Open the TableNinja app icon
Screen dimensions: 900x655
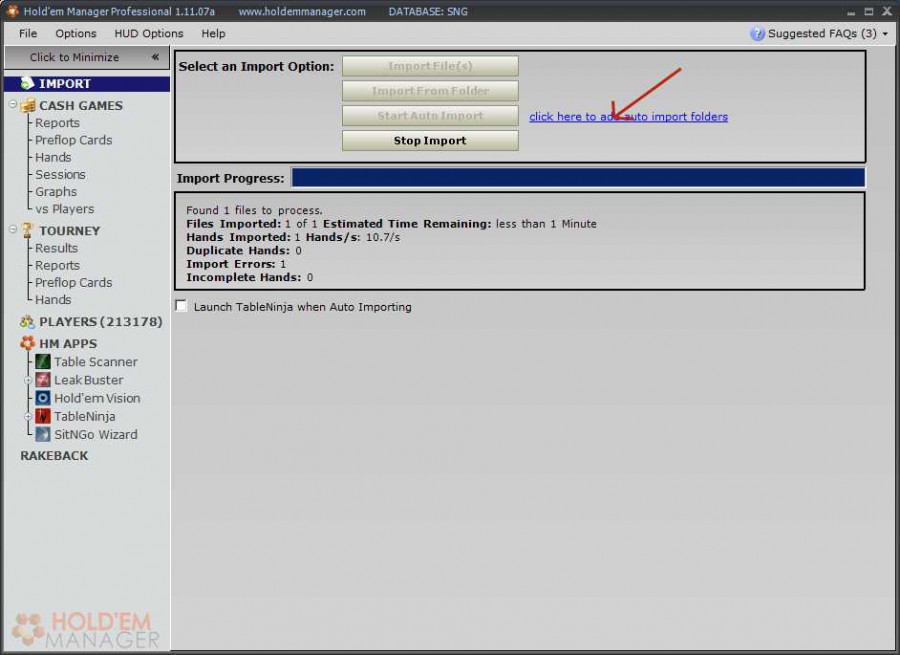[x=42, y=416]
